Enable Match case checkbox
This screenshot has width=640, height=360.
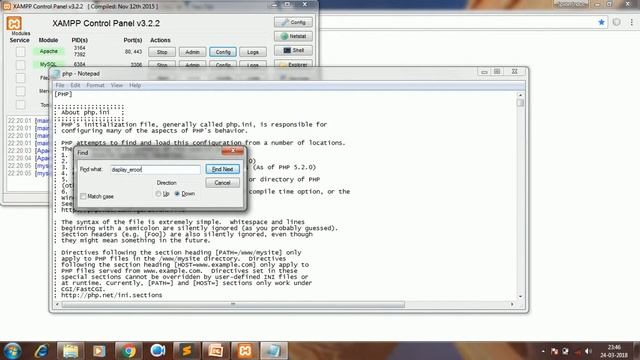coord(83,196)
